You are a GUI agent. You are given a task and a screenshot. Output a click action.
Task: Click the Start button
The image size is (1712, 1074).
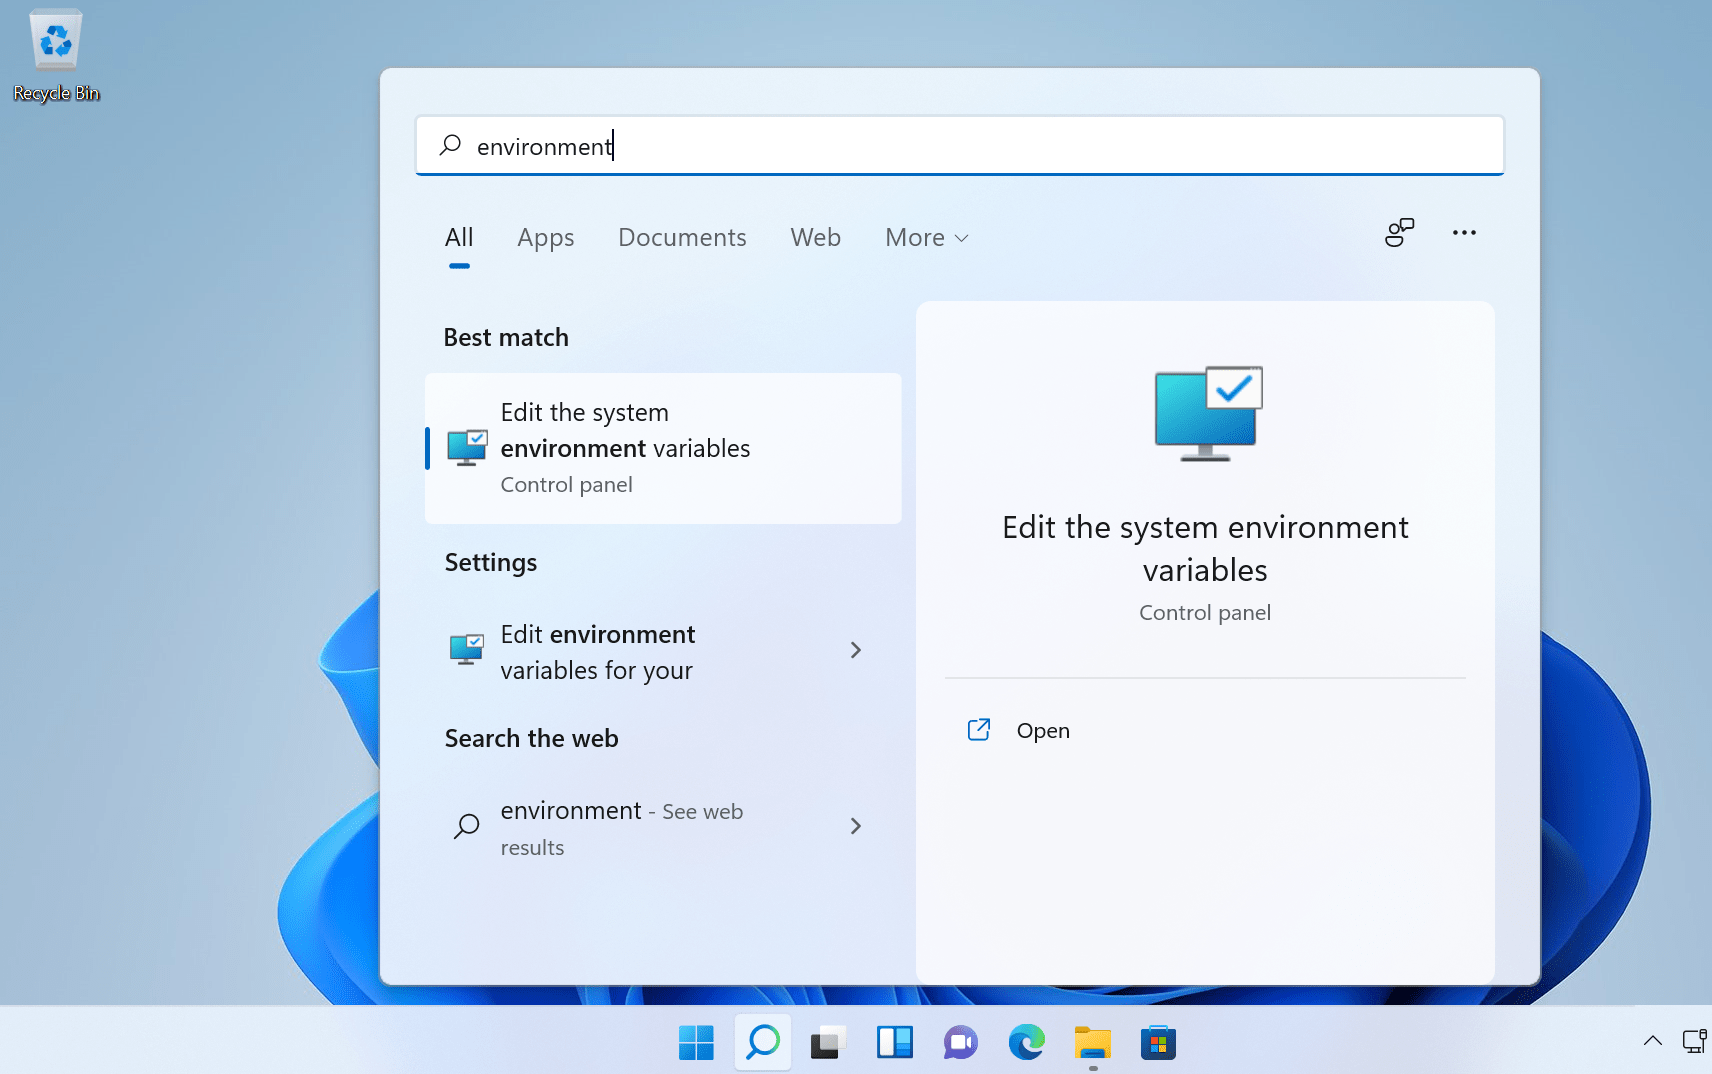coord(696,1042)
